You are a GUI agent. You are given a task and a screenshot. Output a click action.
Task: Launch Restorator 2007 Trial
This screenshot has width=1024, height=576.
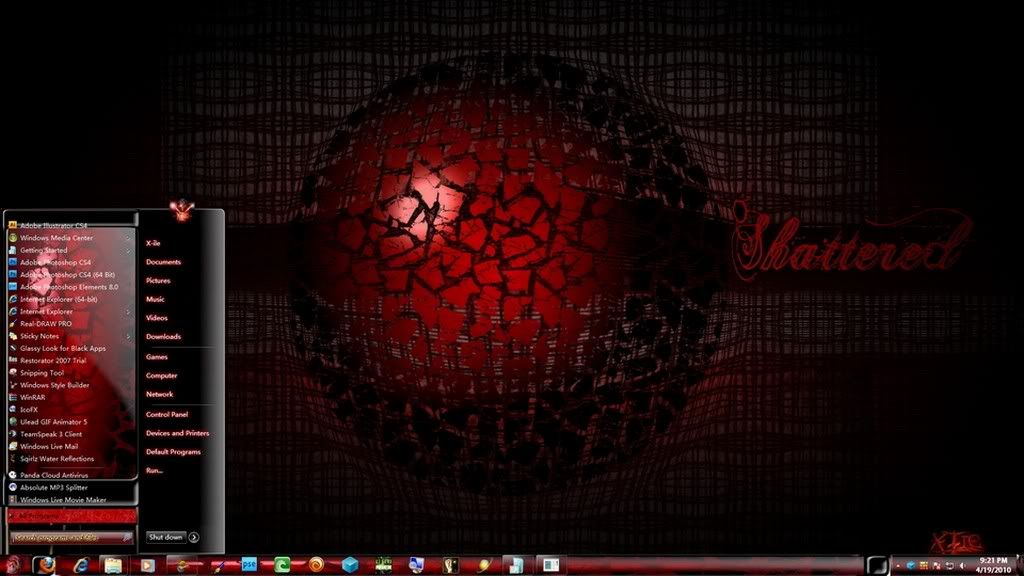53,360
